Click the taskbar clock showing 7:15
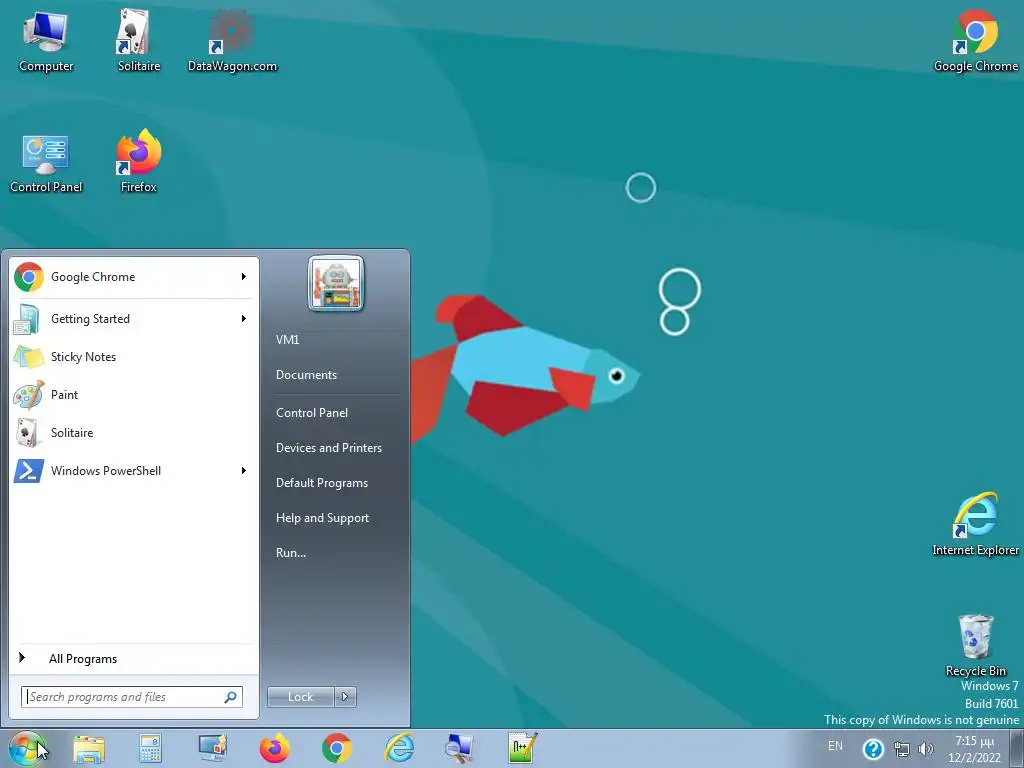This screenshot has width=1024, height=768. tap(974, 749)
